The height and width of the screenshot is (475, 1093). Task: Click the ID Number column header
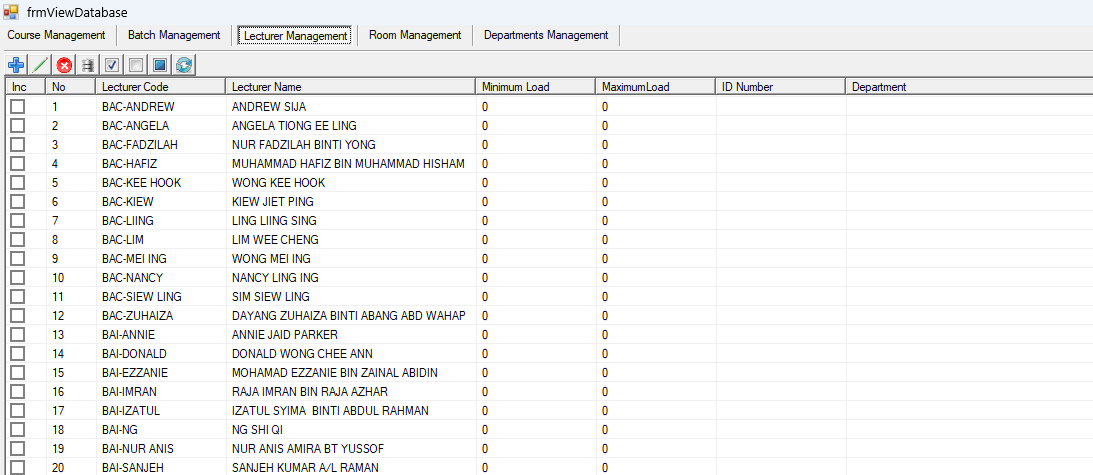coord(781,87)
